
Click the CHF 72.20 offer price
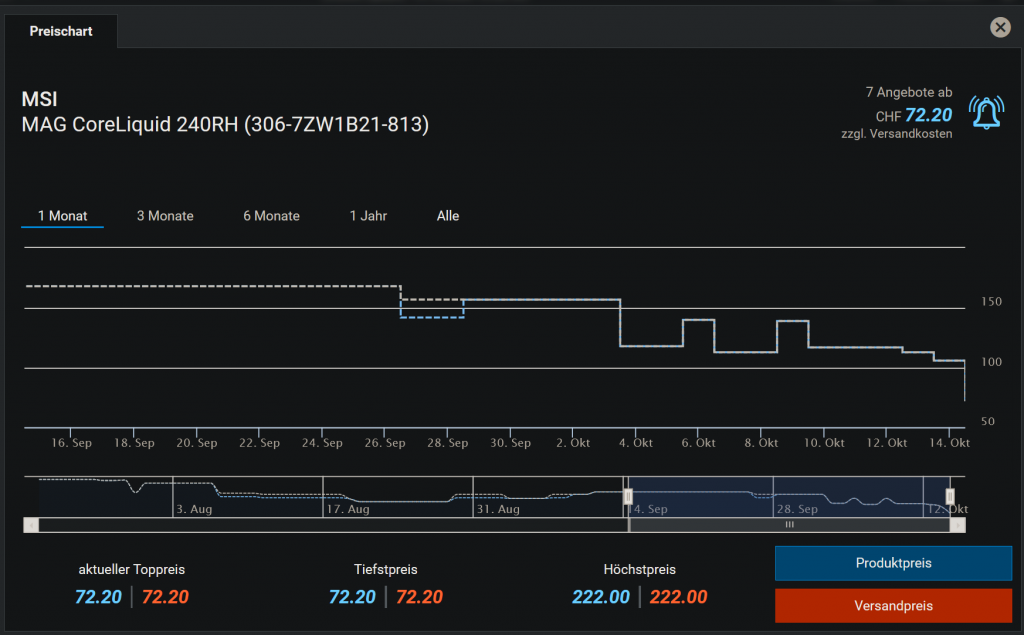click(x=927, y=116)
